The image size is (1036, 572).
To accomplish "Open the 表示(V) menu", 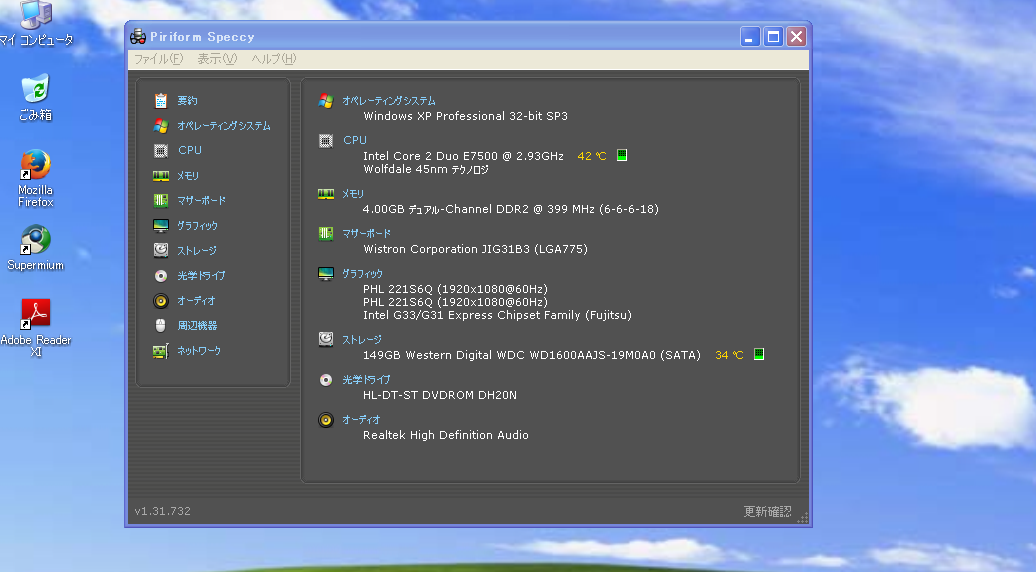I will [x=217, y=59].
